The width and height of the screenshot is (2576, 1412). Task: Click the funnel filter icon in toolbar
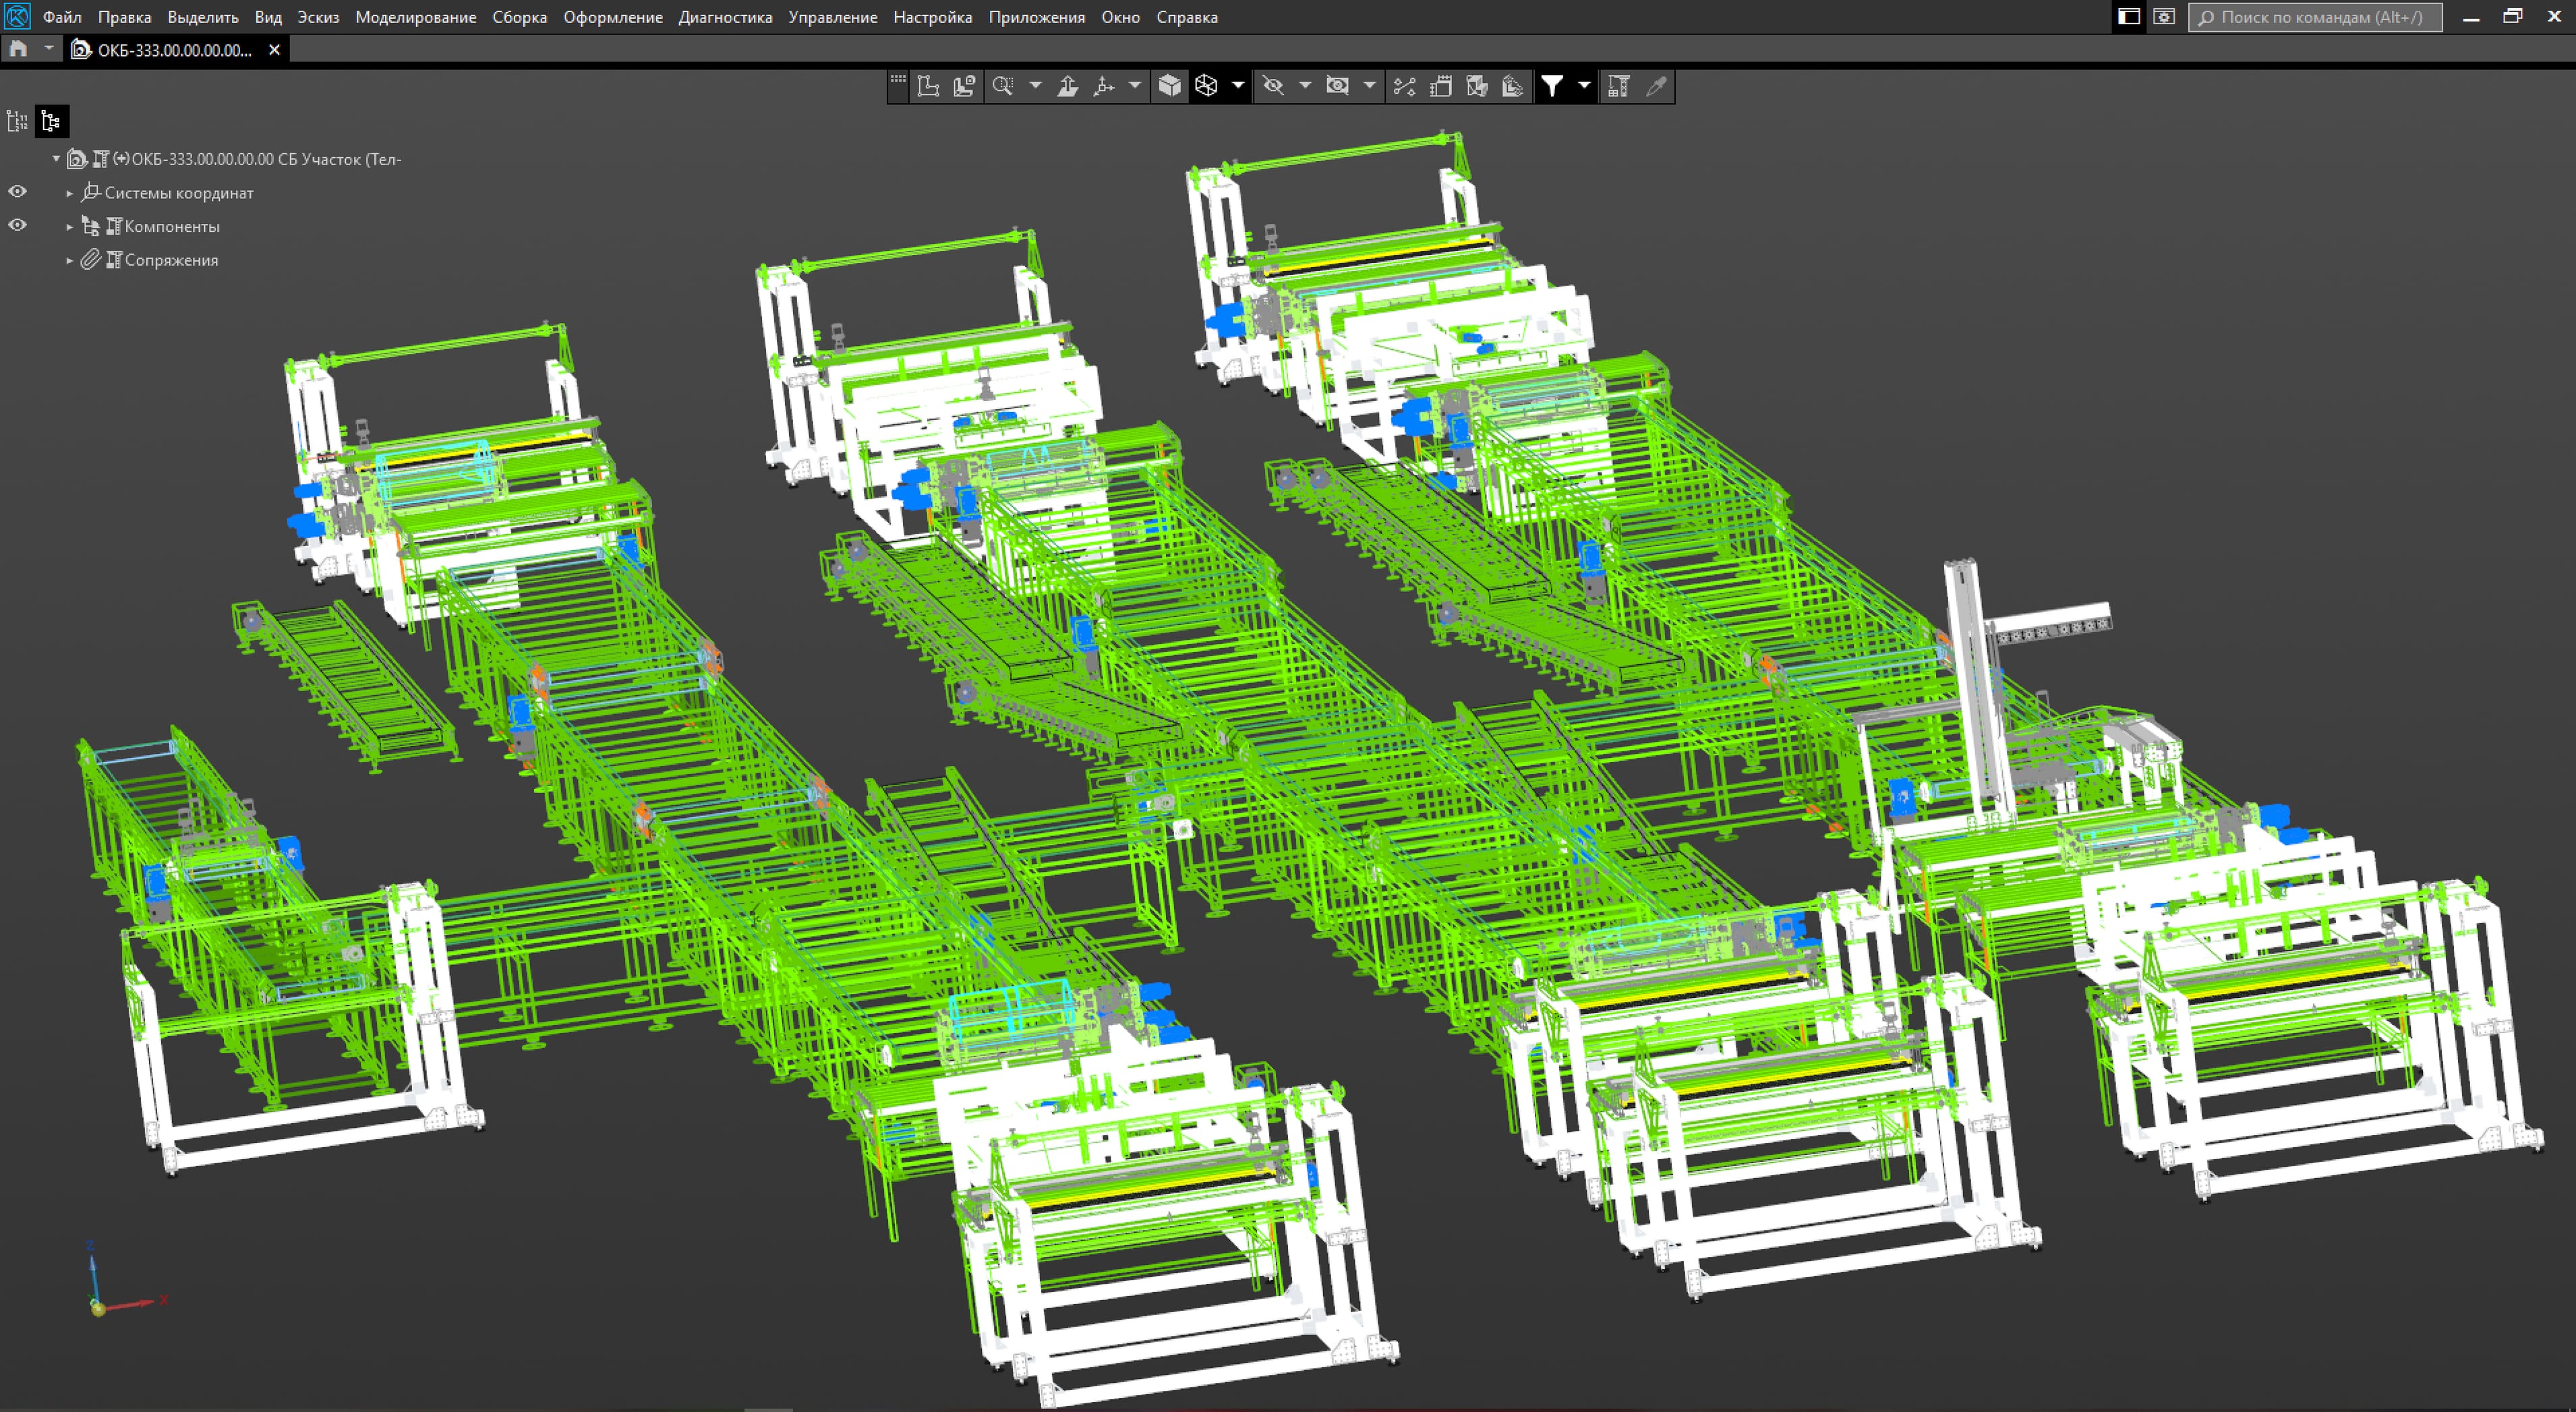point(1551,86)
